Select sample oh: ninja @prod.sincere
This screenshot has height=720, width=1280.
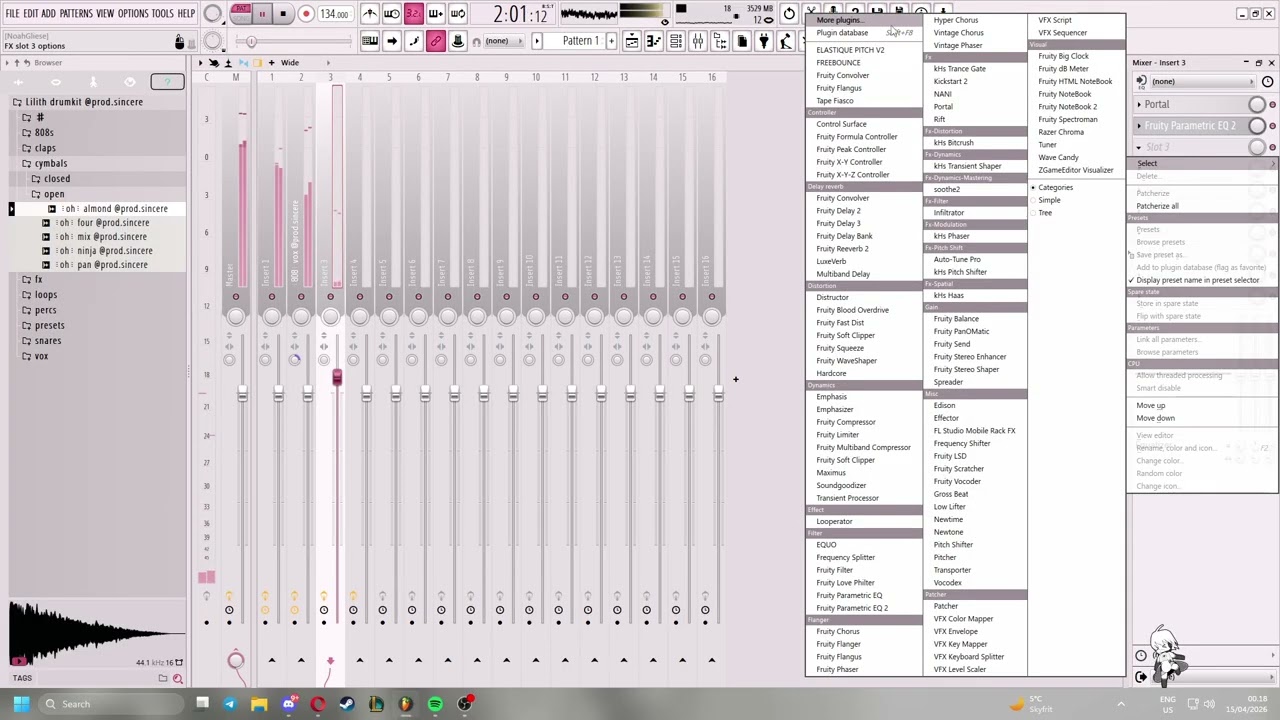104,251
